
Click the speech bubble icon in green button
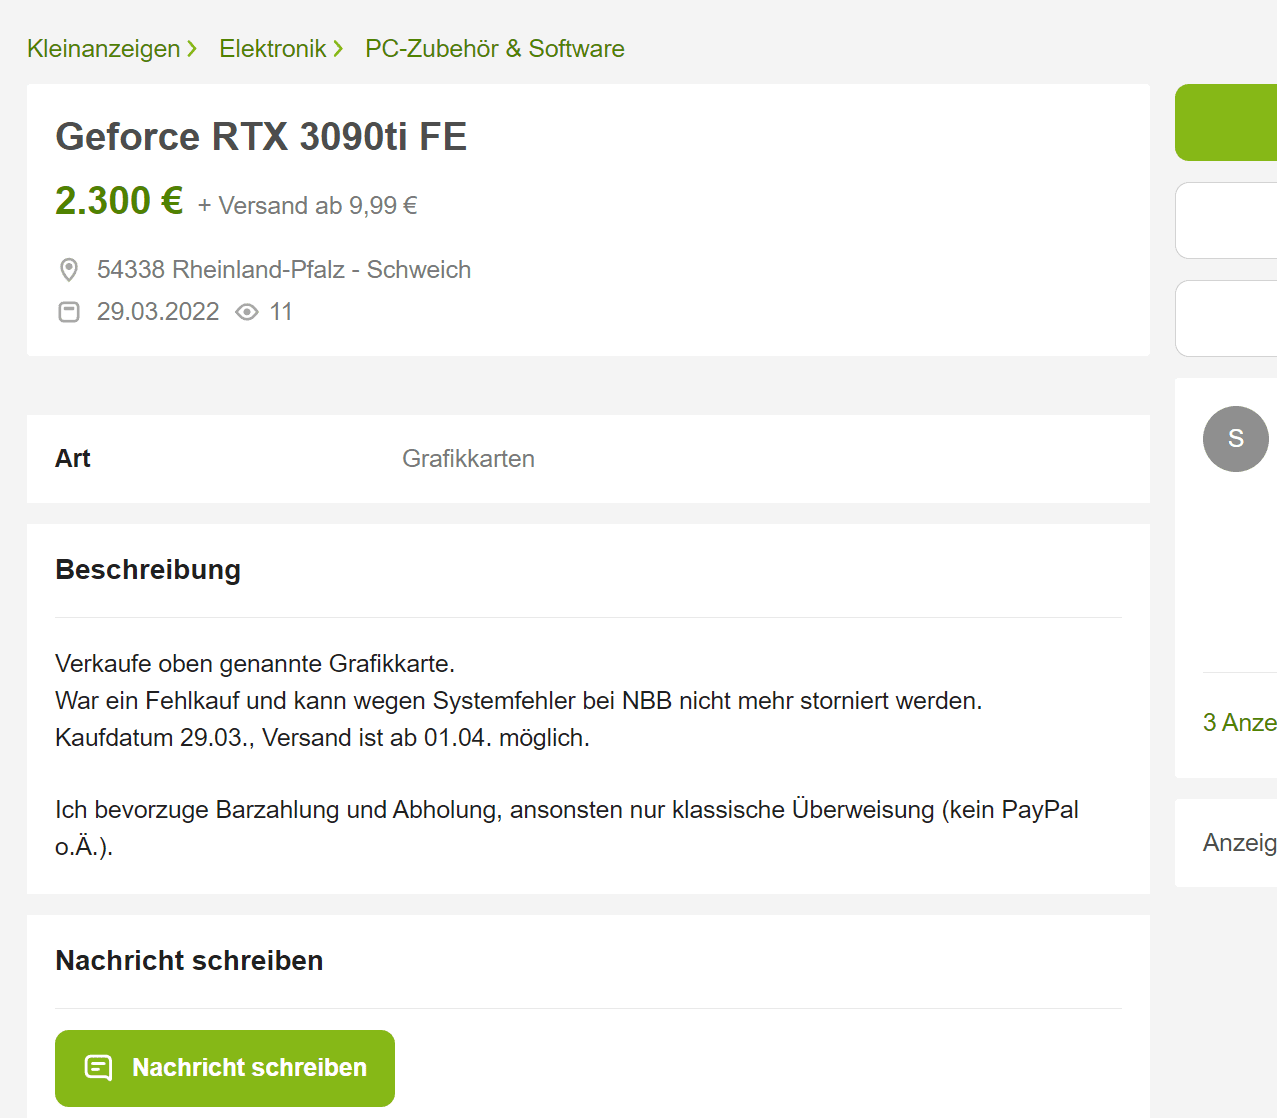click(x=99, y=1068)
